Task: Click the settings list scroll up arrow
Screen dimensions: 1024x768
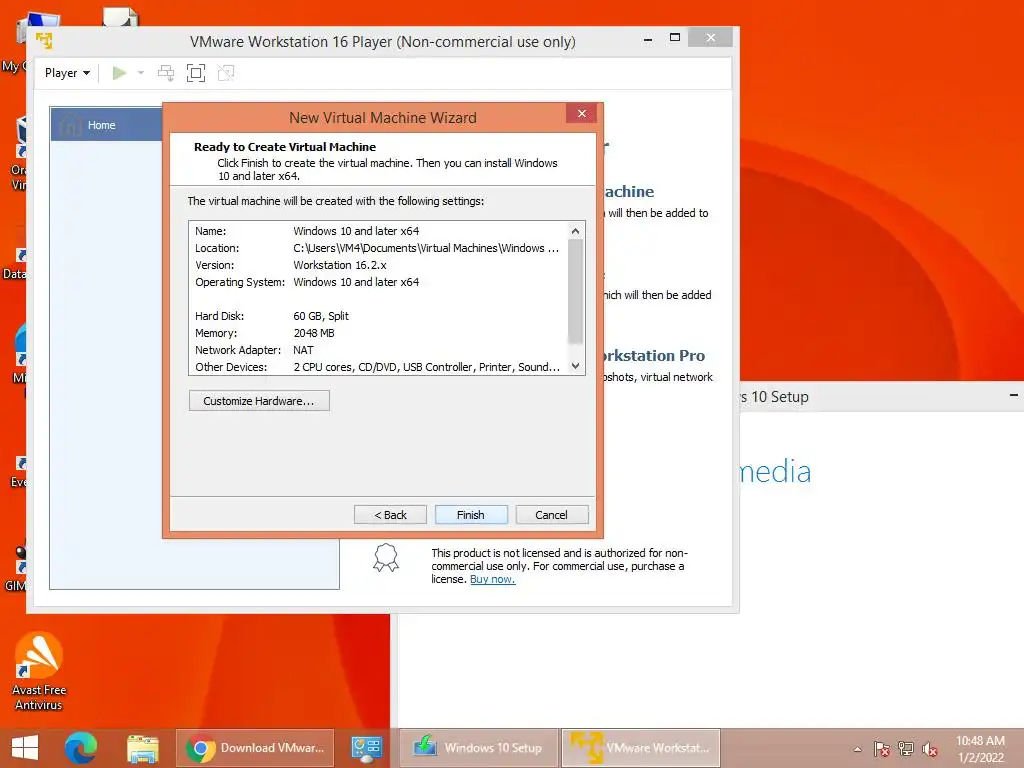Action: point(575,231)
